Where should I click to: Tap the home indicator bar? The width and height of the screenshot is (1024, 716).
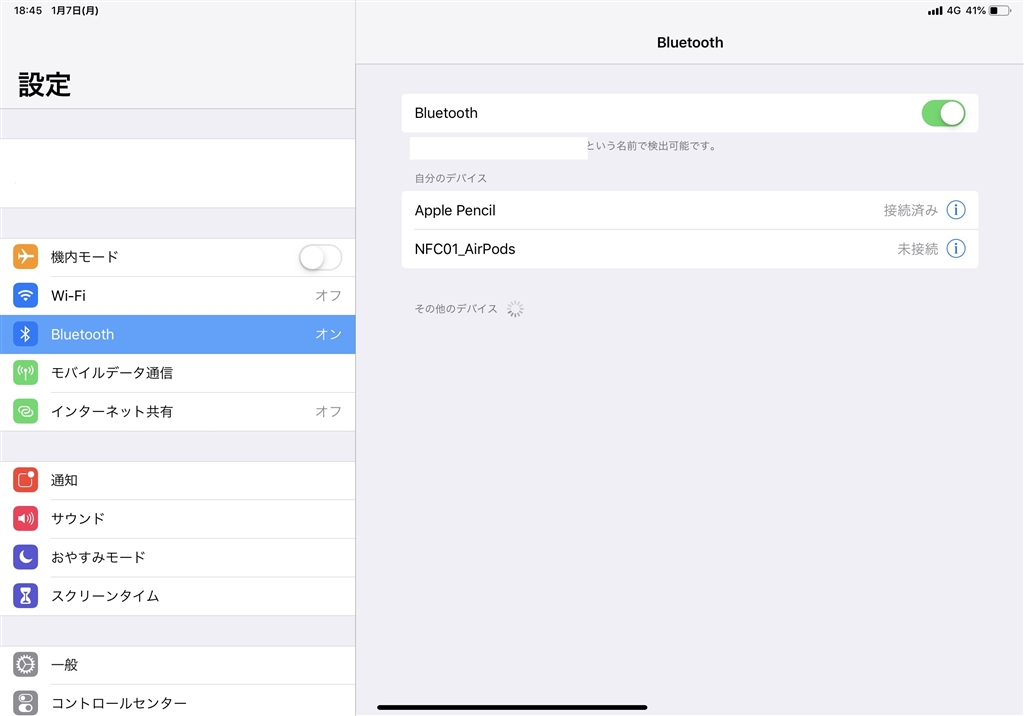(512, 707)
